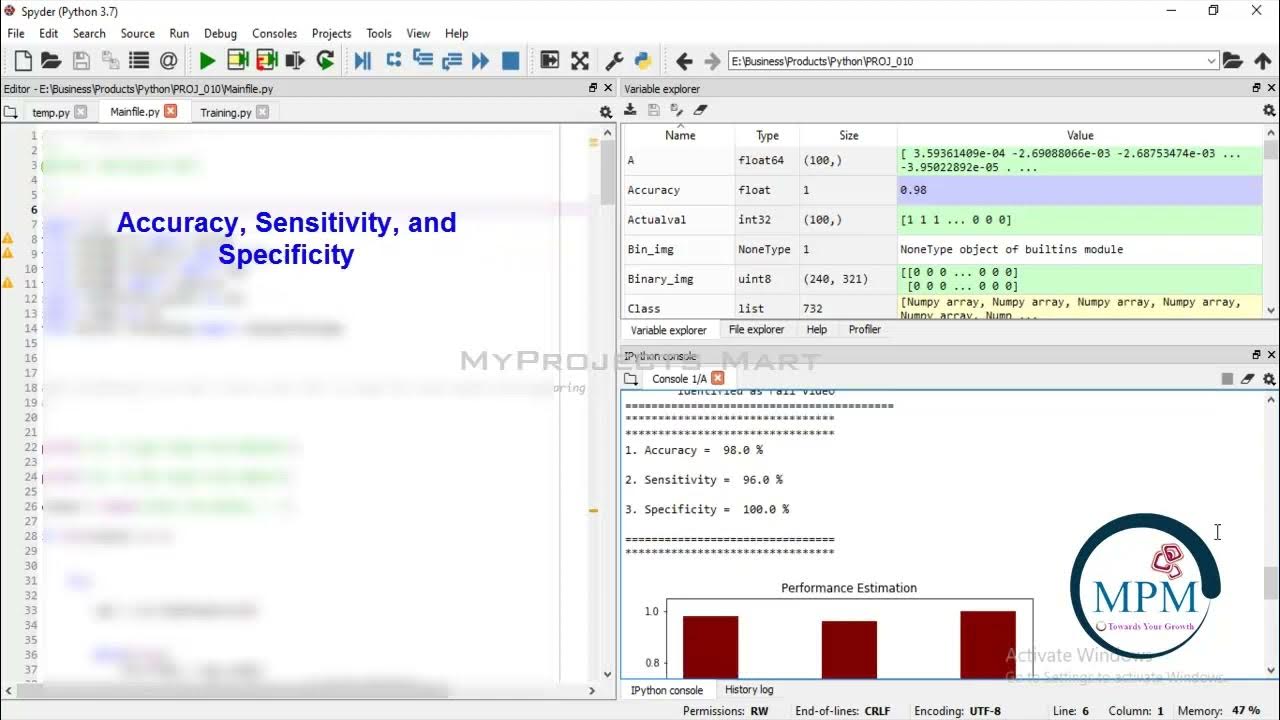This screenshot has height=720, width=1280.
Task: Continue debug execution with the double arrow
Action: [480, 61]
